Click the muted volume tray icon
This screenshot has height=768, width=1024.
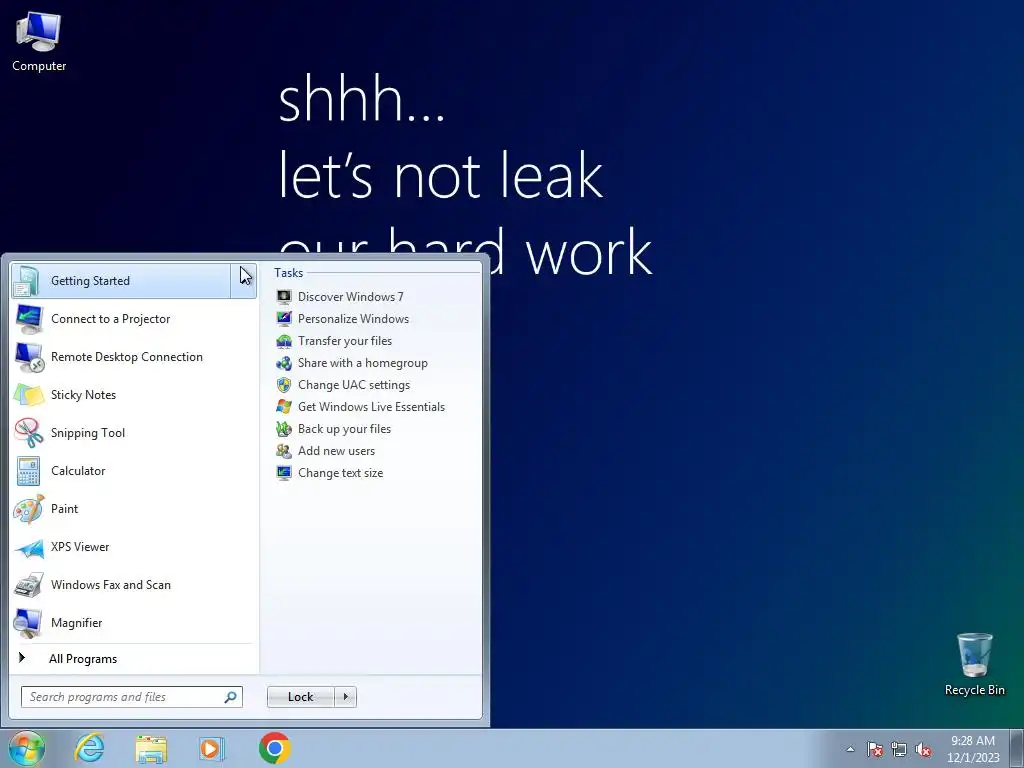(923, 749)
